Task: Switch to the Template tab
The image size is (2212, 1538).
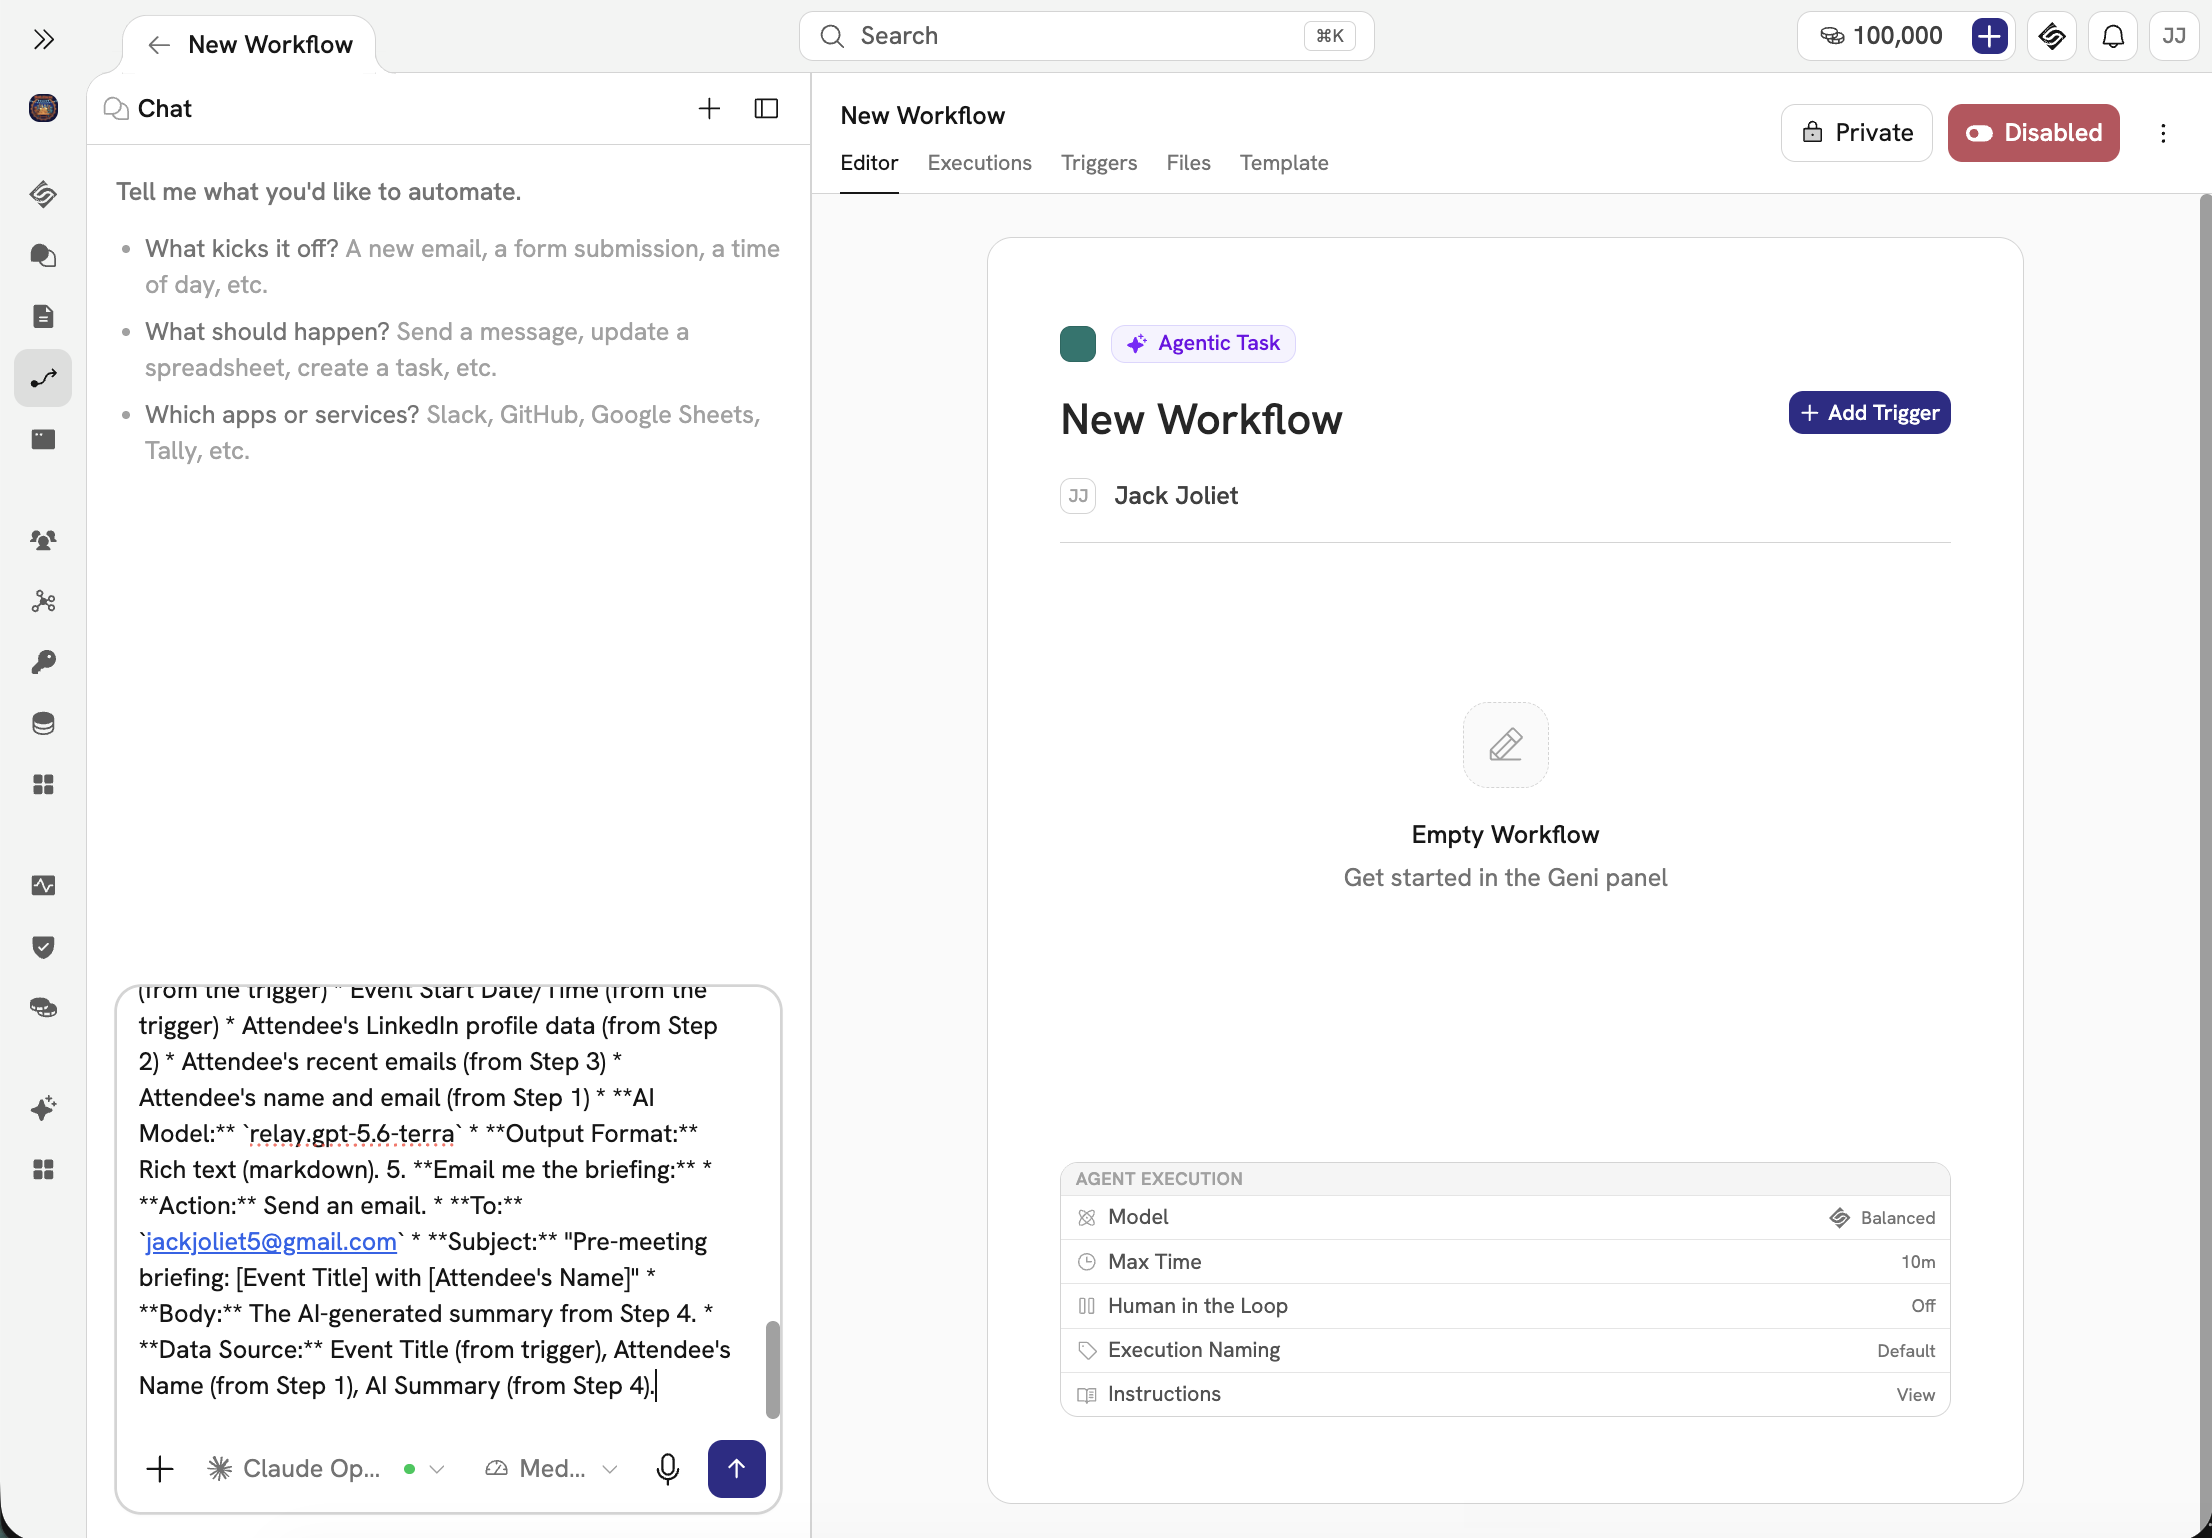Action: 1284,163
